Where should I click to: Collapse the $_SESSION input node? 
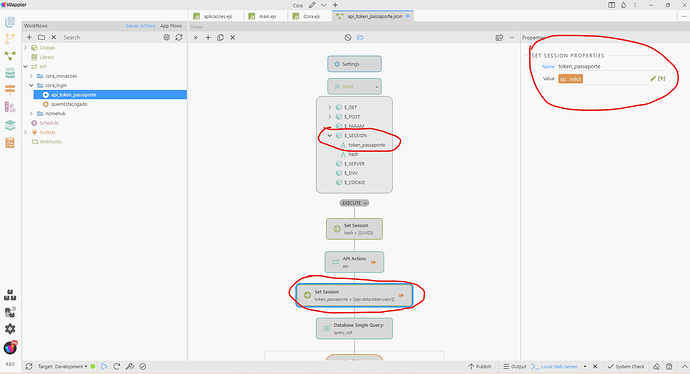pos(330,136)
